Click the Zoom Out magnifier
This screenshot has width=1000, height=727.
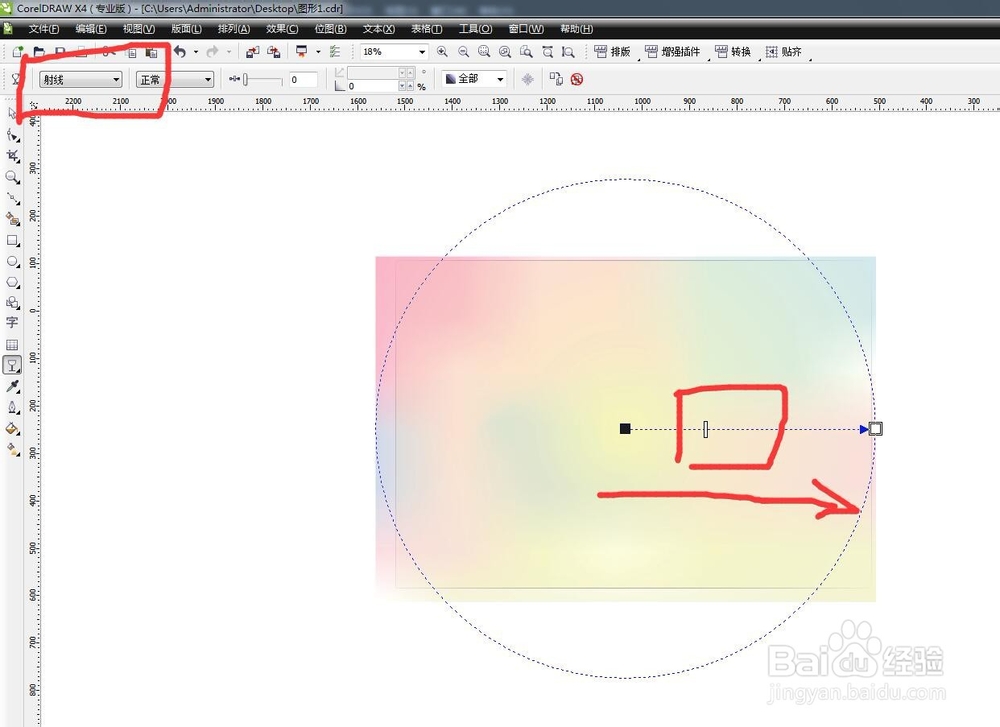tap(464, 52)
